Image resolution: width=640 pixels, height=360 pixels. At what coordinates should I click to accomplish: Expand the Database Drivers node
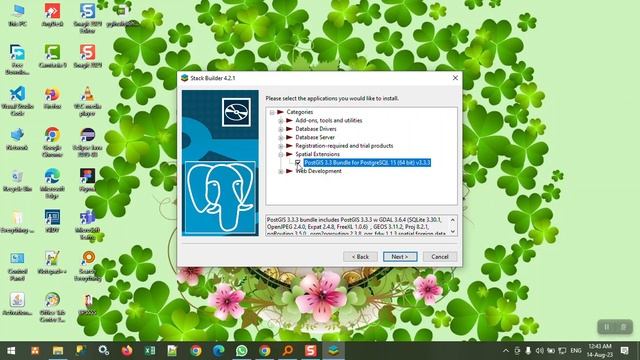tap(281, 129)
